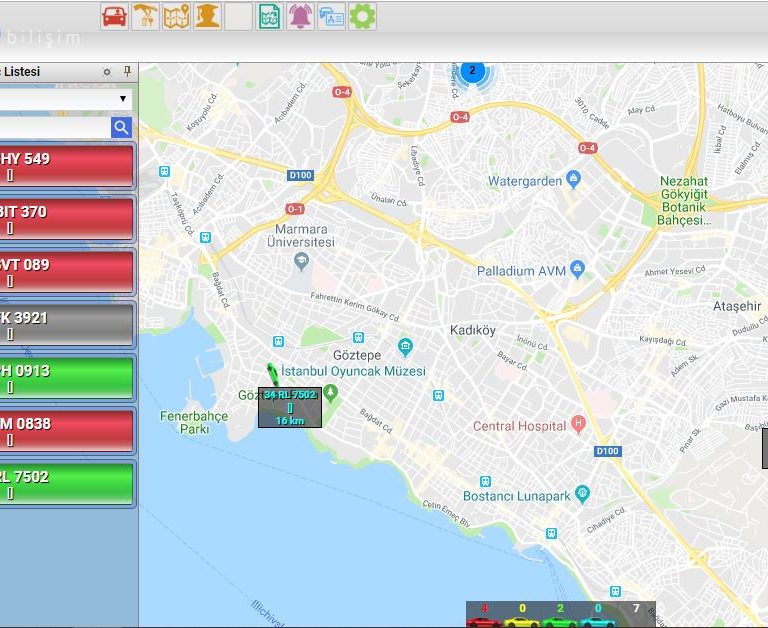Click the Palladium AVM shopping pin
Screen dimensions: 768x628
click(x=578, y=269)
